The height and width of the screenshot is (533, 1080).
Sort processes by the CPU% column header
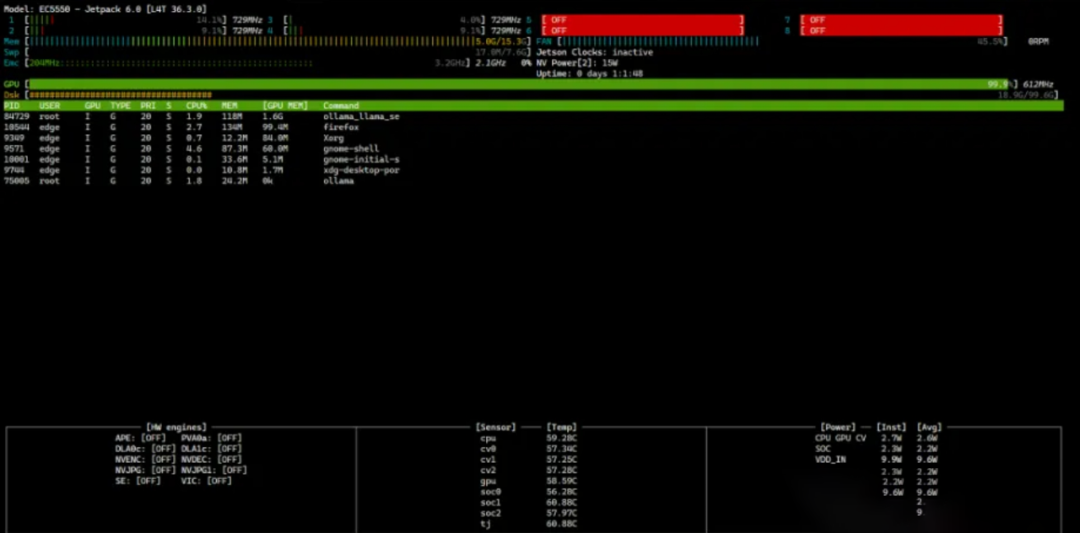[x=196, y=106]
